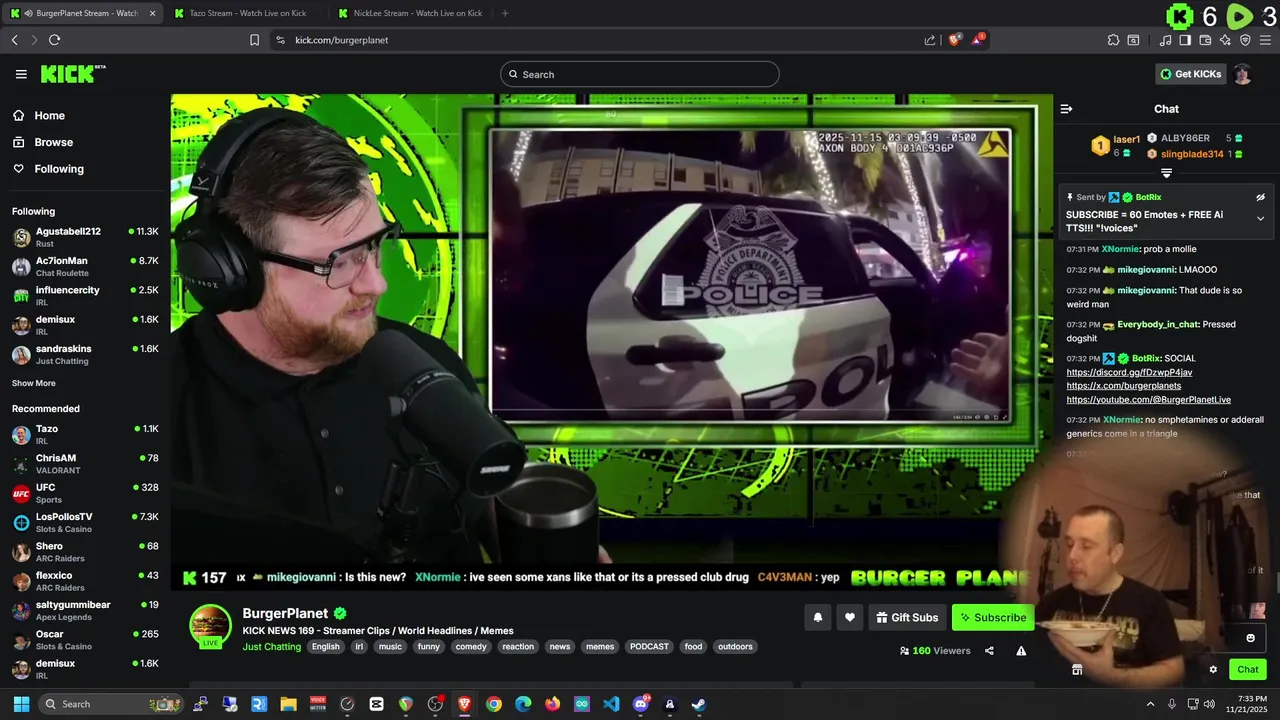
Task: Open Agustabell212 followed channel
Action: [x=85, y=237]
